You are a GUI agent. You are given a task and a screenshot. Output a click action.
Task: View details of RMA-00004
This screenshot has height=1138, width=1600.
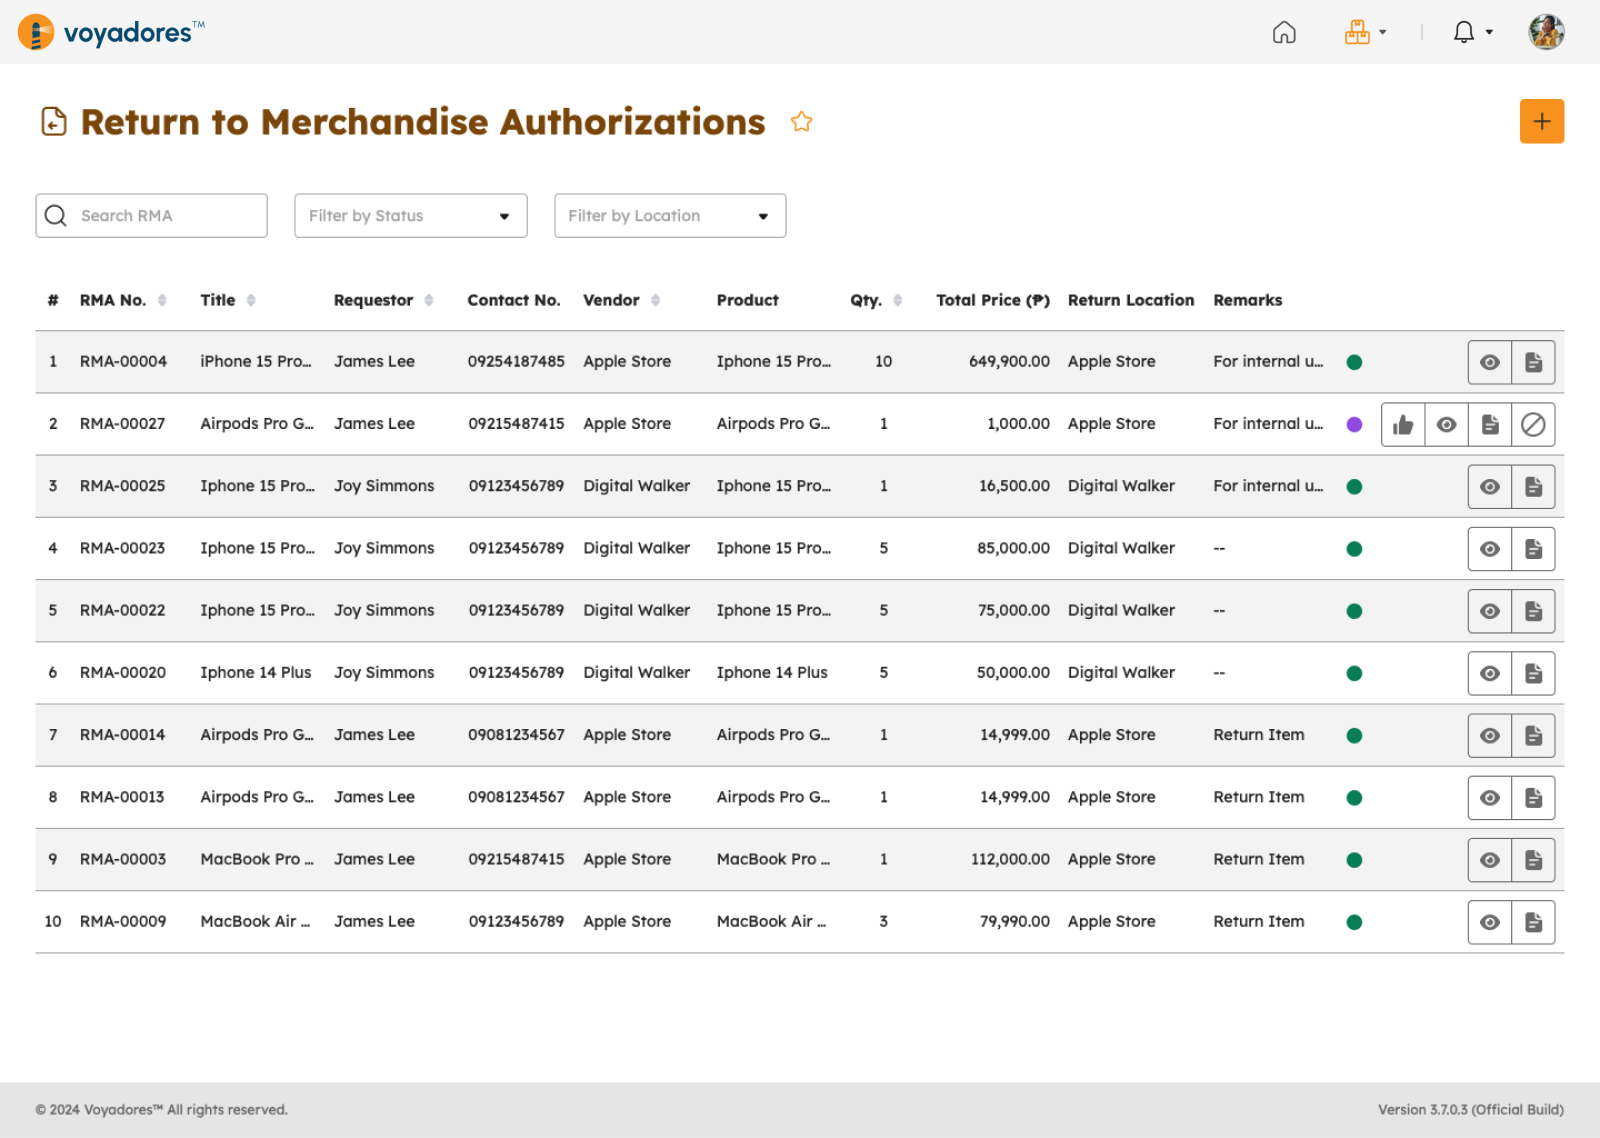point(1490,362)
